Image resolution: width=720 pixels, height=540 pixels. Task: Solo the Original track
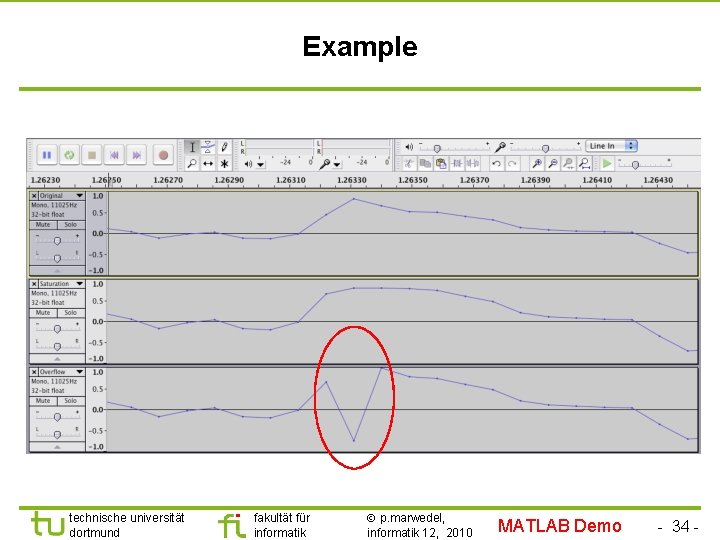point(71,225)
